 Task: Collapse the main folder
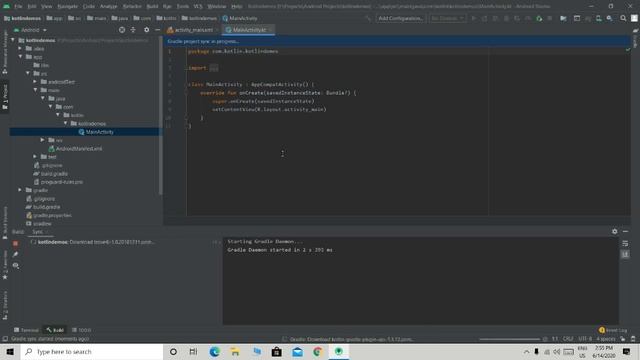tap(36, 90)
